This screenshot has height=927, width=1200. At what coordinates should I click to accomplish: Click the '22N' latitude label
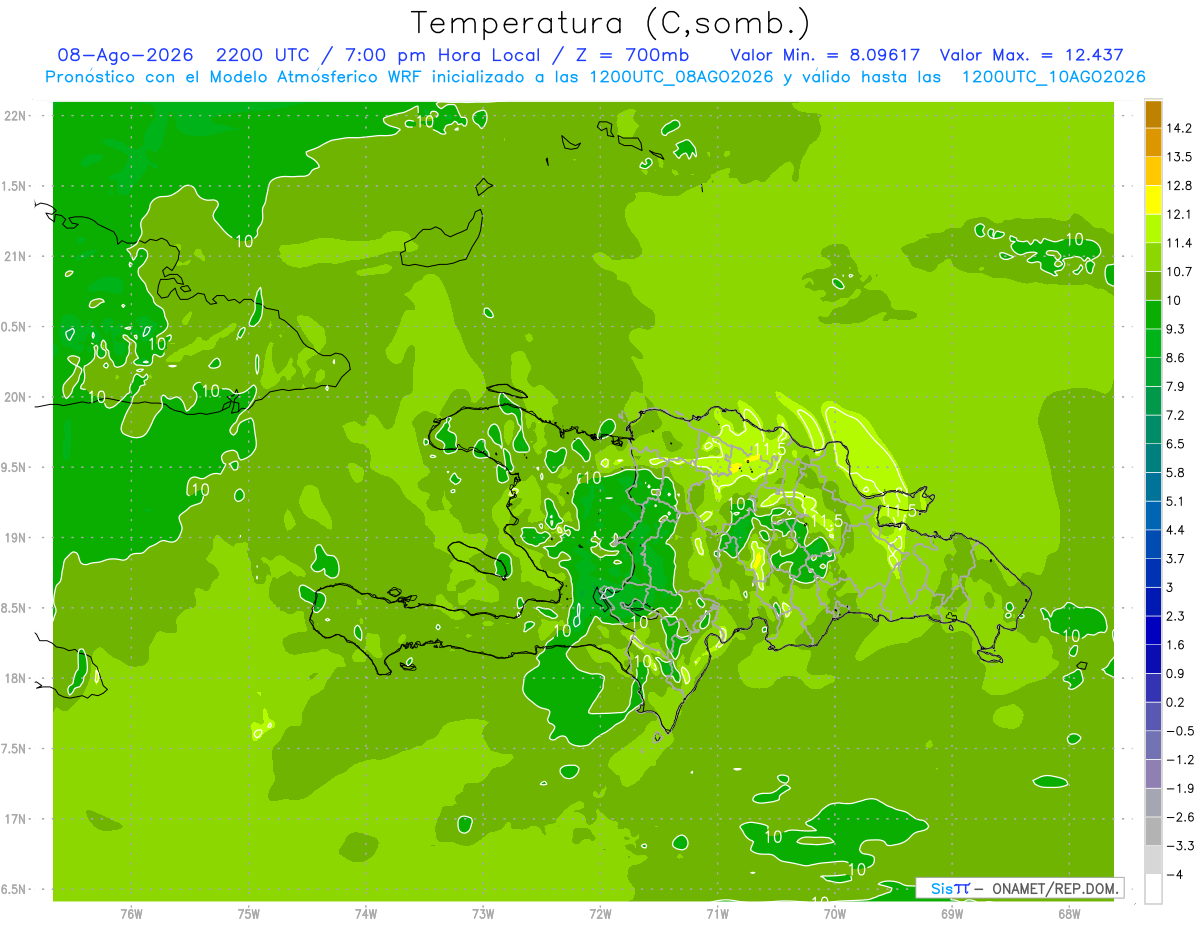pyautogui.click(x=15, y=115)
